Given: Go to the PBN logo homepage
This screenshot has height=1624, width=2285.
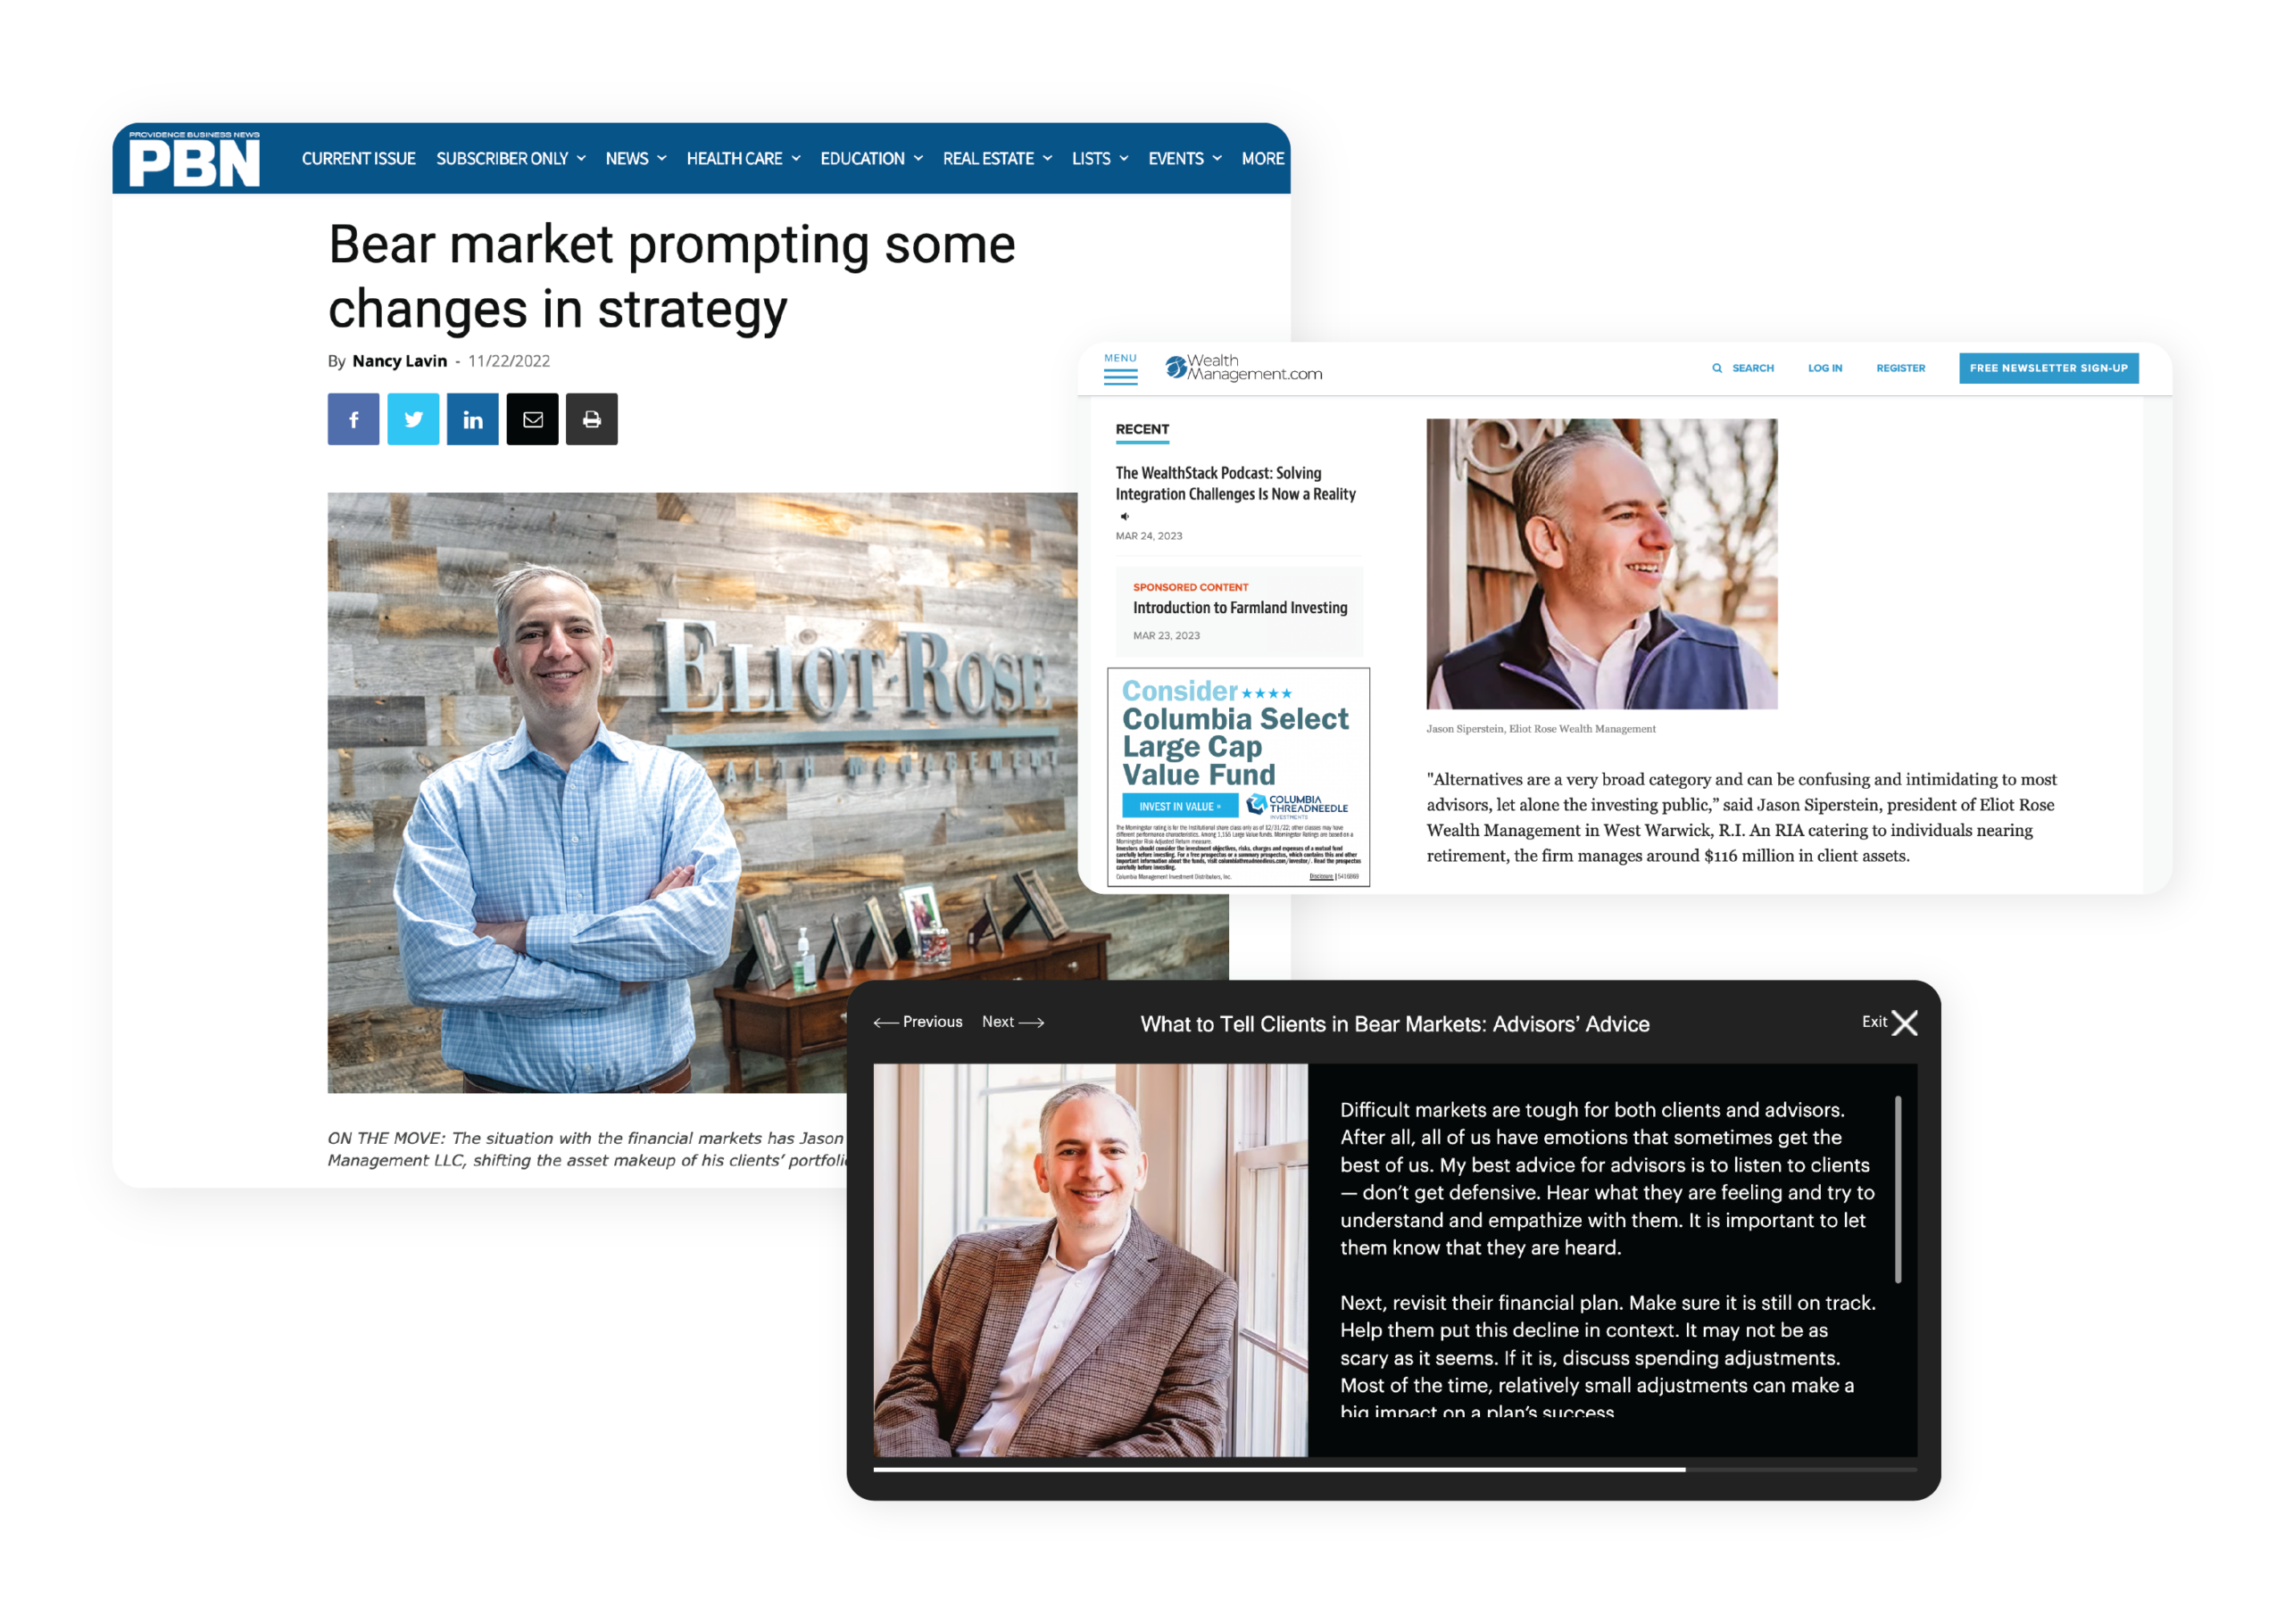Looking at the screenshot, I should pyautogui.click(x=194, y=159).
